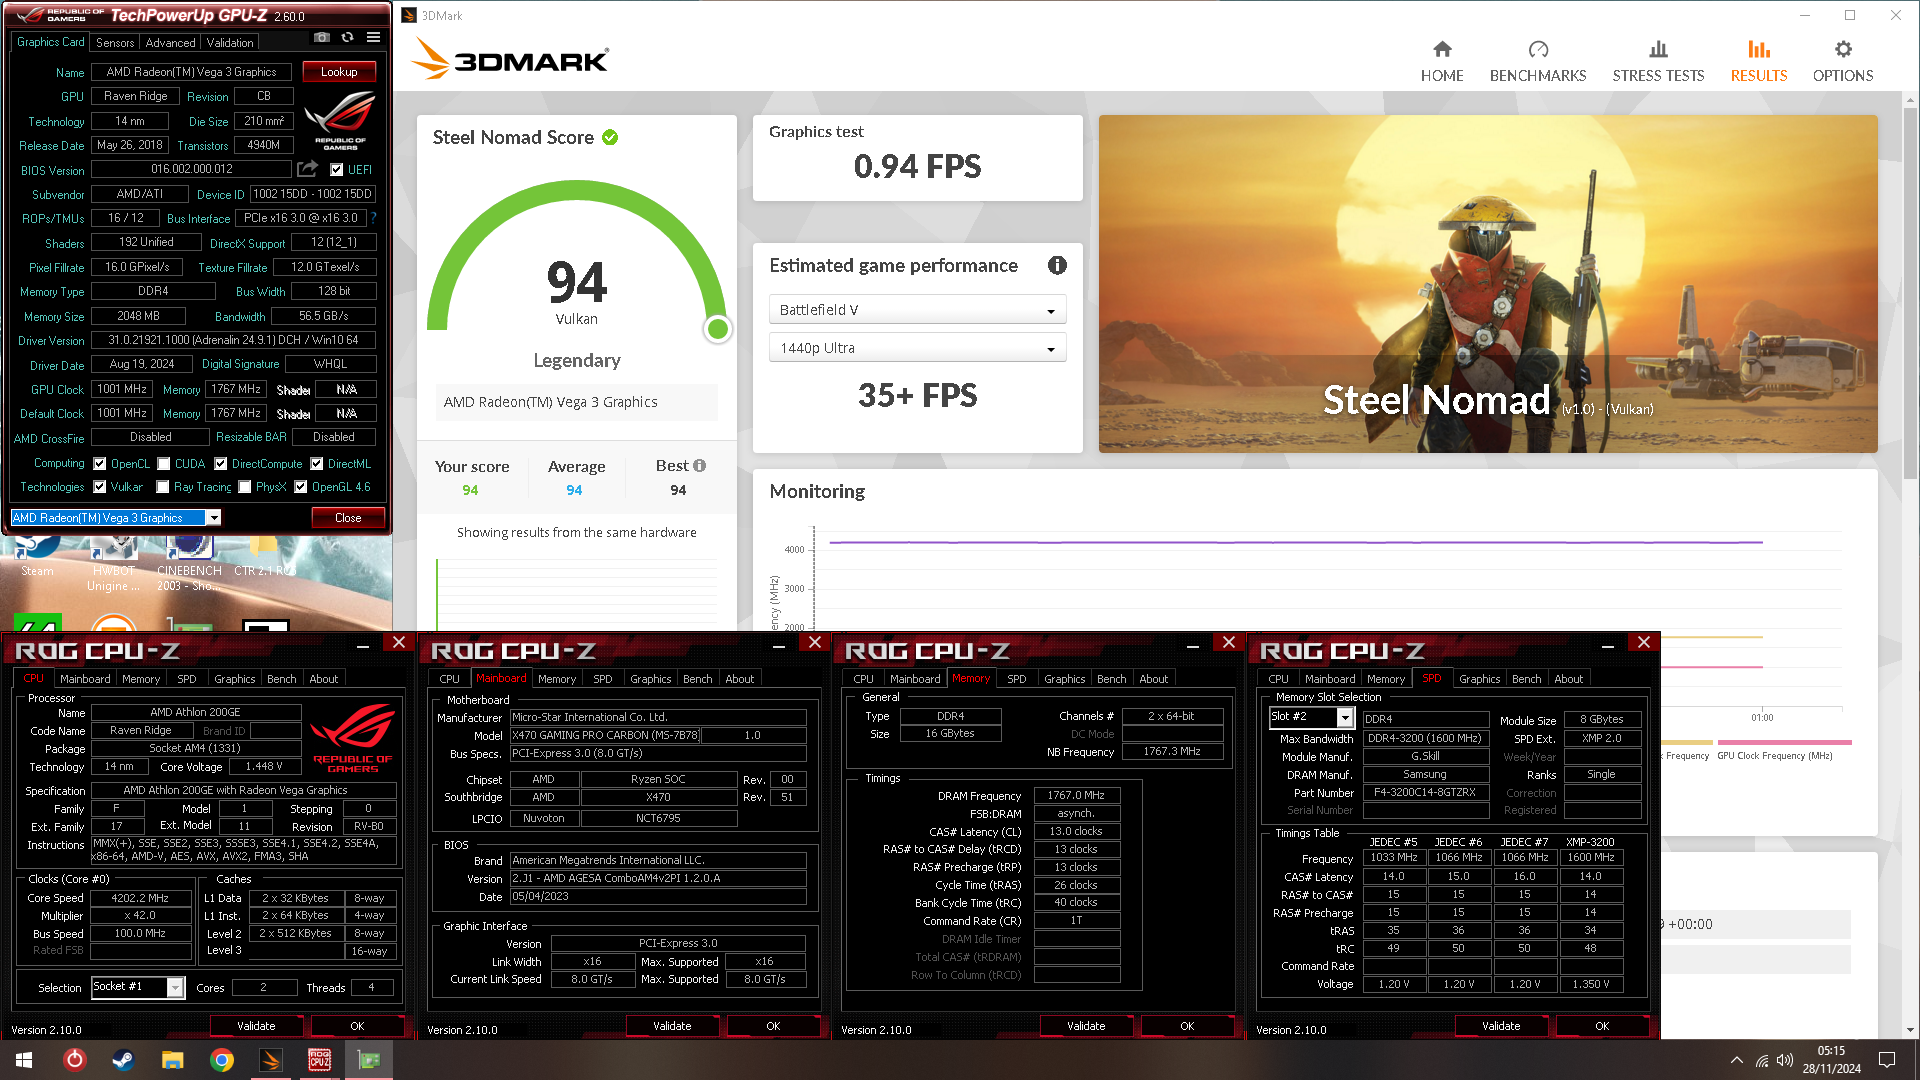Toggle the PhysX checkbox
This screenshot has width=1920, height=1080.
point(245,487)
